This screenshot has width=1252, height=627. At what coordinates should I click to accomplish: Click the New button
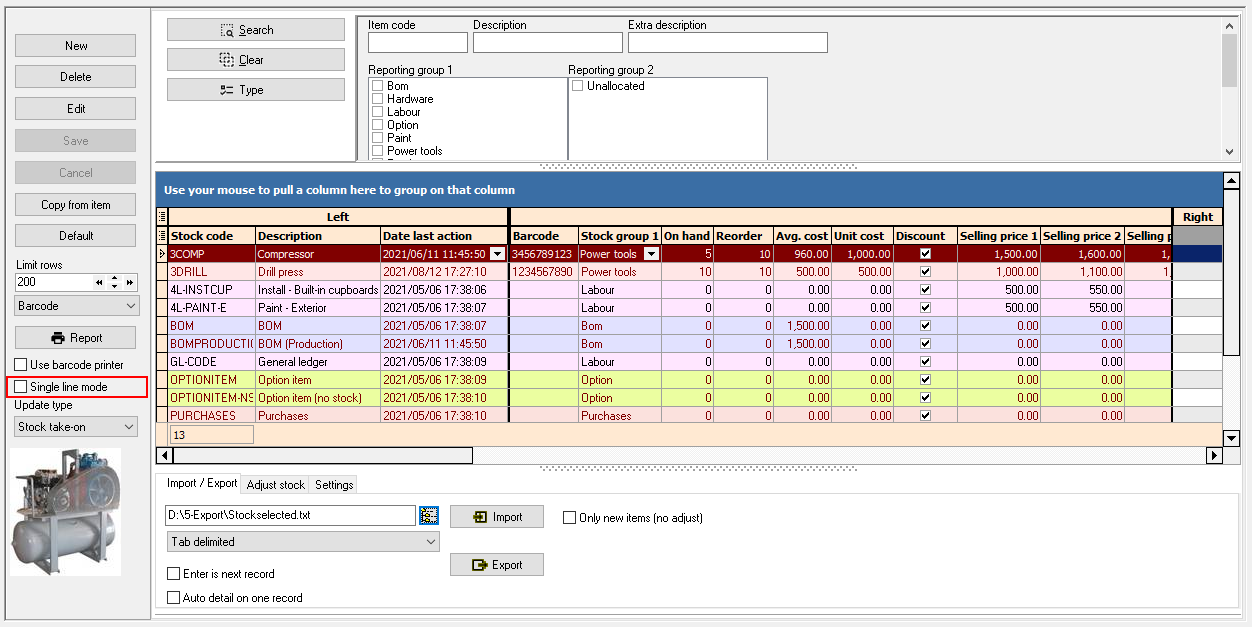[x=76, y=46]
